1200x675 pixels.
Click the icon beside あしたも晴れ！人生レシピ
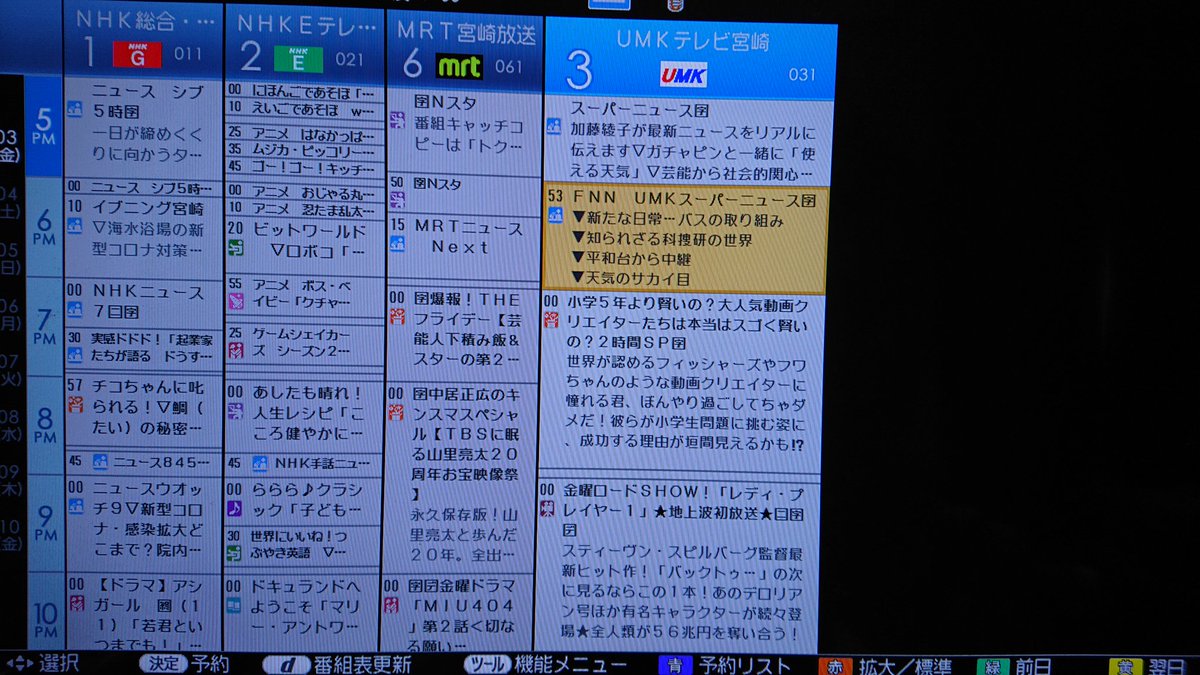click(235, 412)
